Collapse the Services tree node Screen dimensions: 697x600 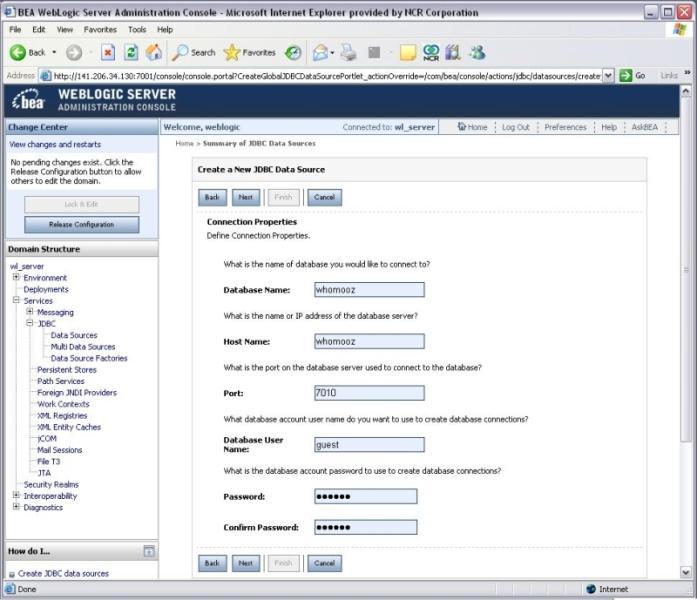pyautogui.click(x=16, y=300)
